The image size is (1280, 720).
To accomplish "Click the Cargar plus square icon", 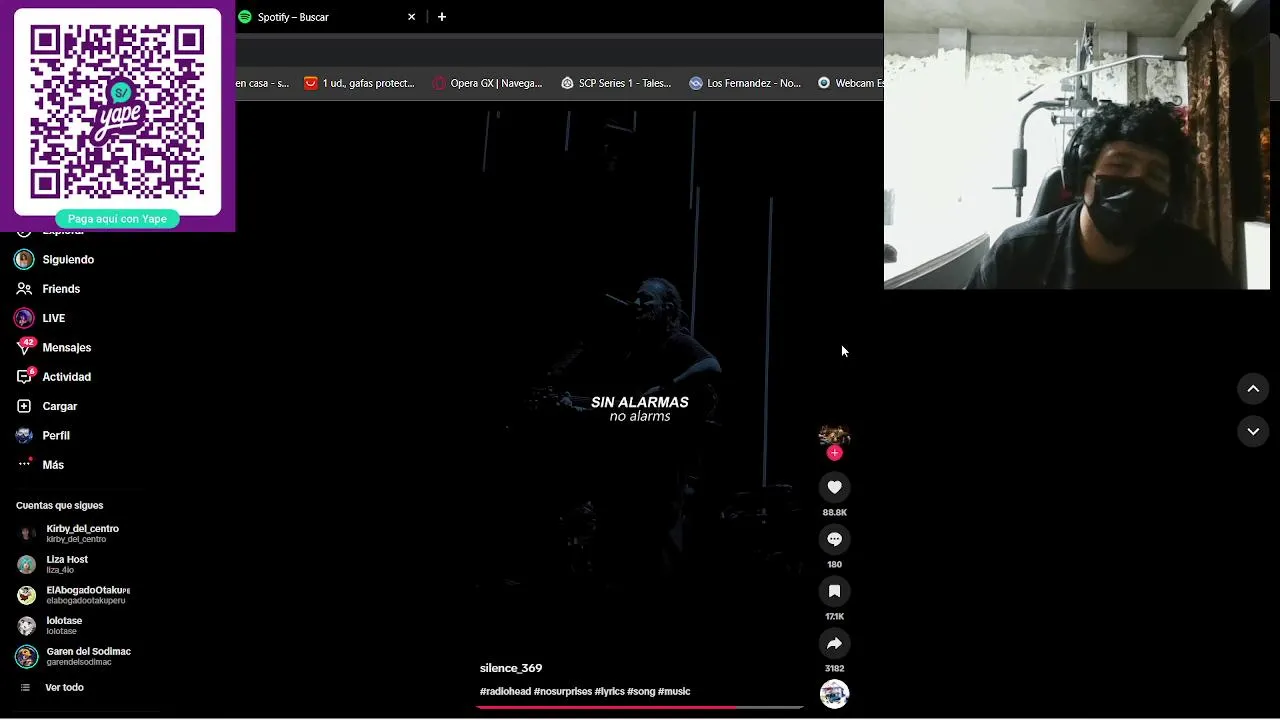I will tap(24, 406).
